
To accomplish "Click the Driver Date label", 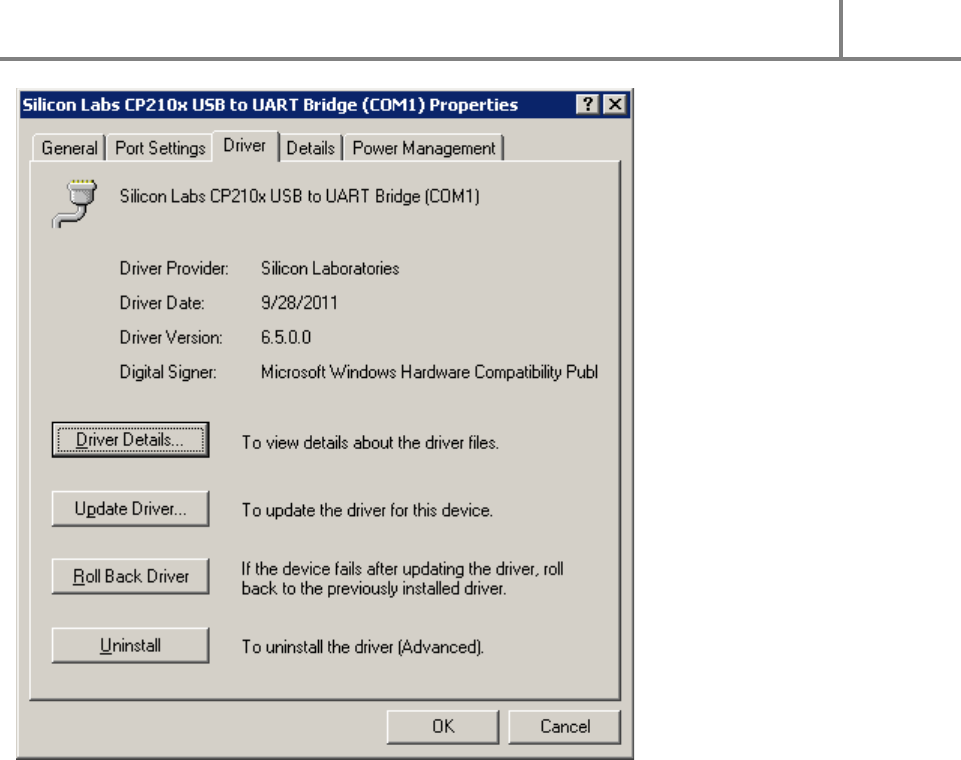I will pyautogui.click(x=162, y=303).
